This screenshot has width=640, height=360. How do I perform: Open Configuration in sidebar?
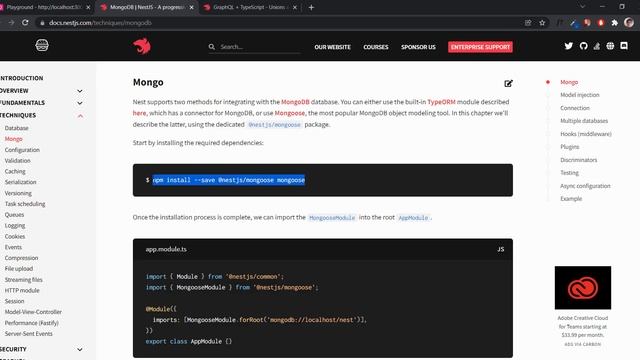tap(22, 150)
